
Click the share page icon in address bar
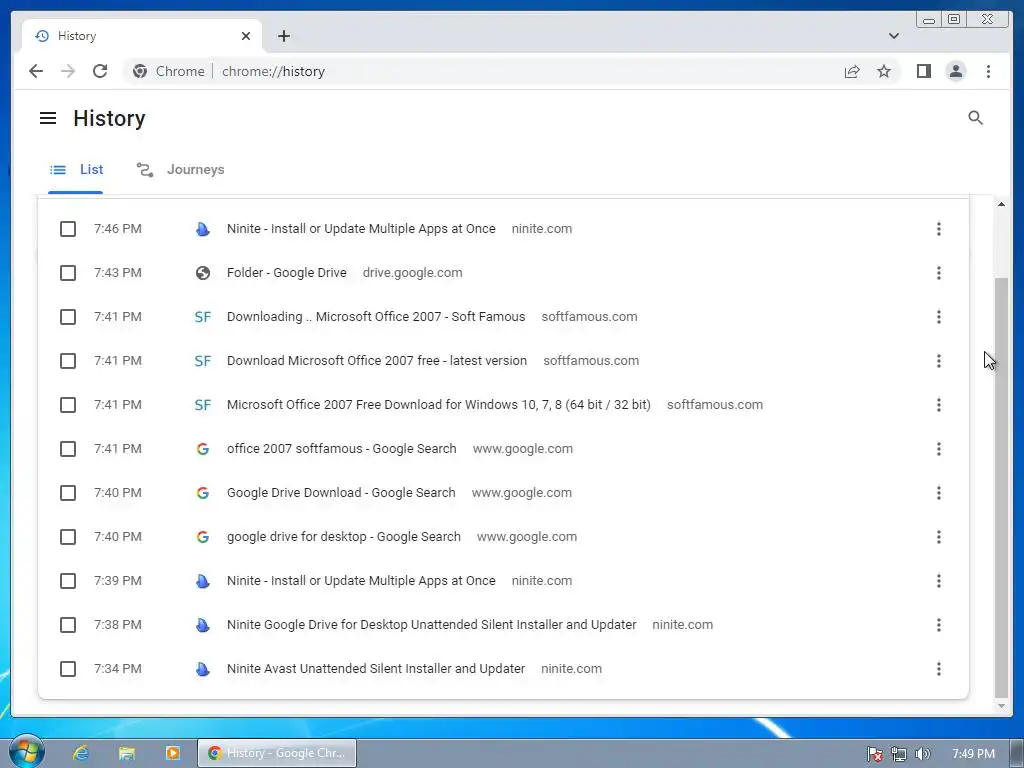(x=852, y=71)
